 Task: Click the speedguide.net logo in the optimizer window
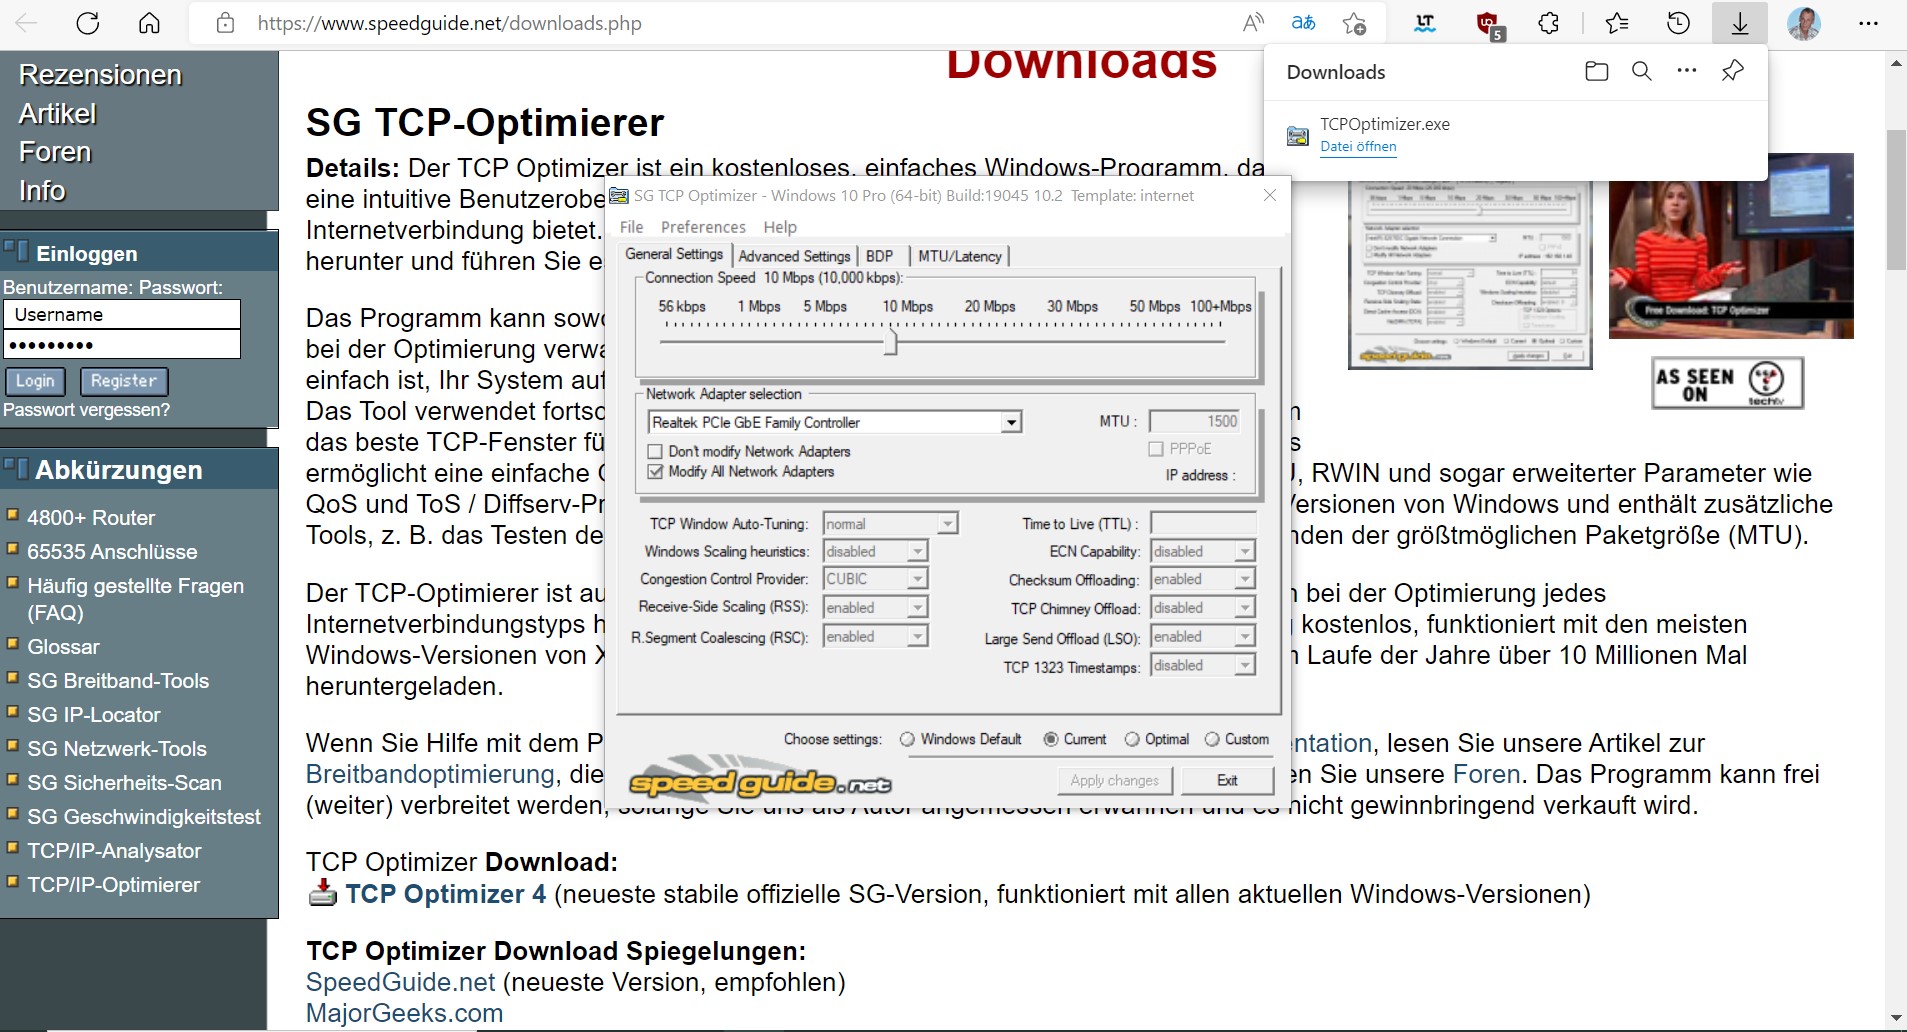760,781
